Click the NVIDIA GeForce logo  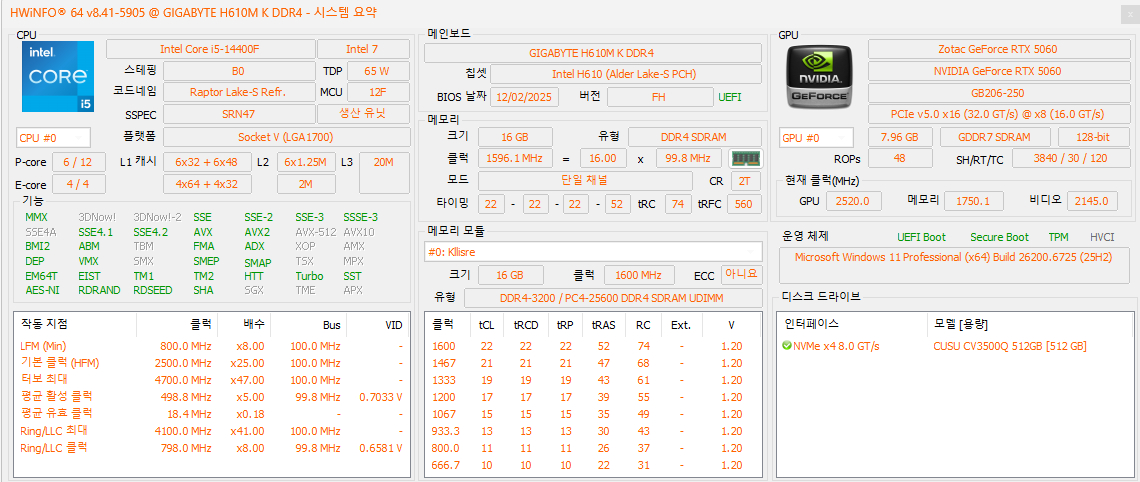(820, 76)
